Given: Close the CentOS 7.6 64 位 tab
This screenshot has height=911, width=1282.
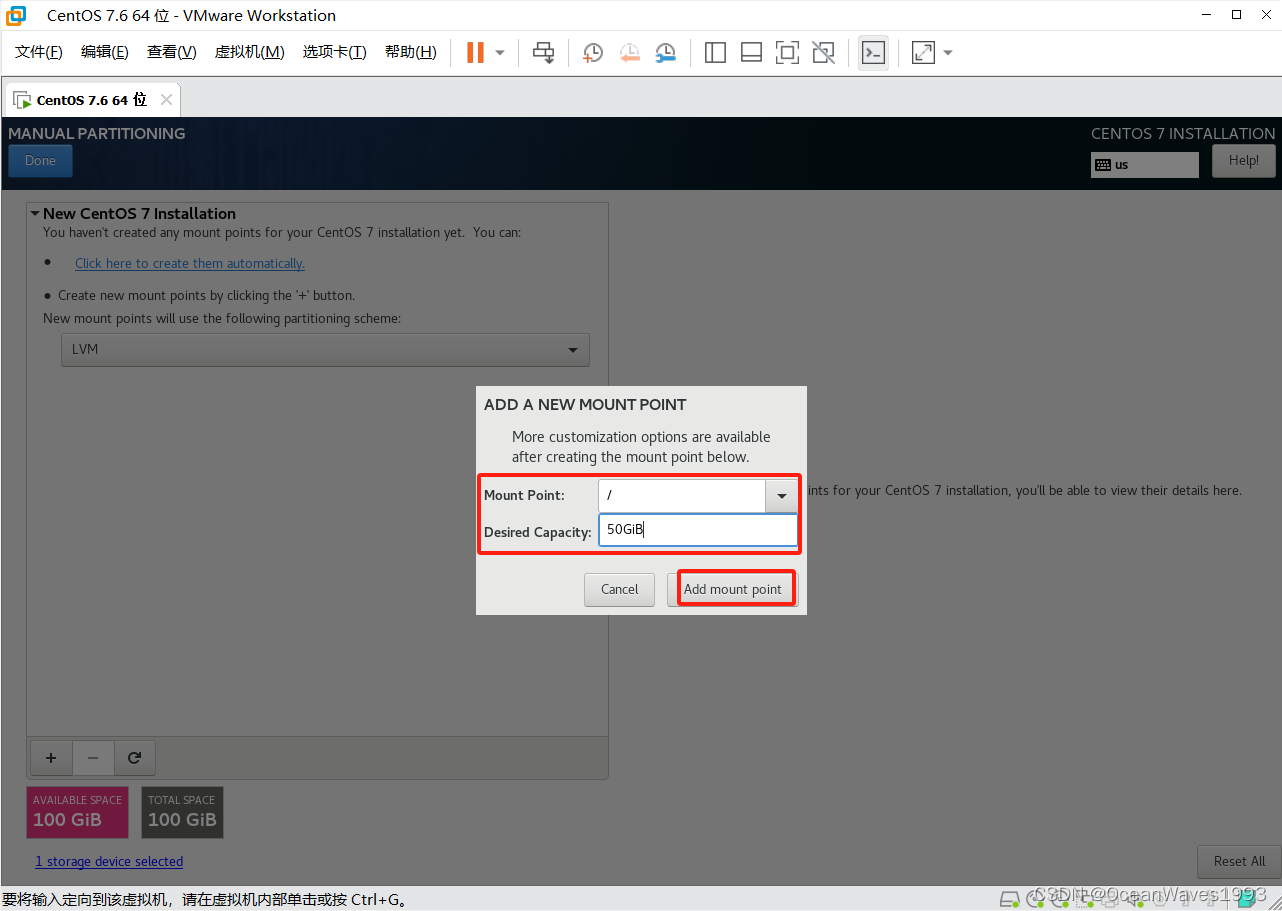Looking at the screenshot, I should [x=166, y=99].
